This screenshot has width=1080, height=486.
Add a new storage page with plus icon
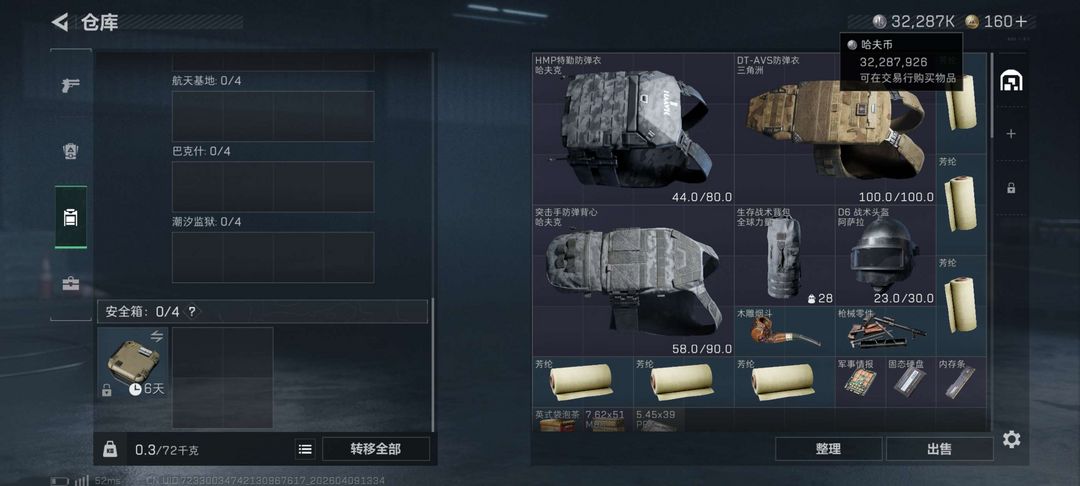(x=1010, y=134)
